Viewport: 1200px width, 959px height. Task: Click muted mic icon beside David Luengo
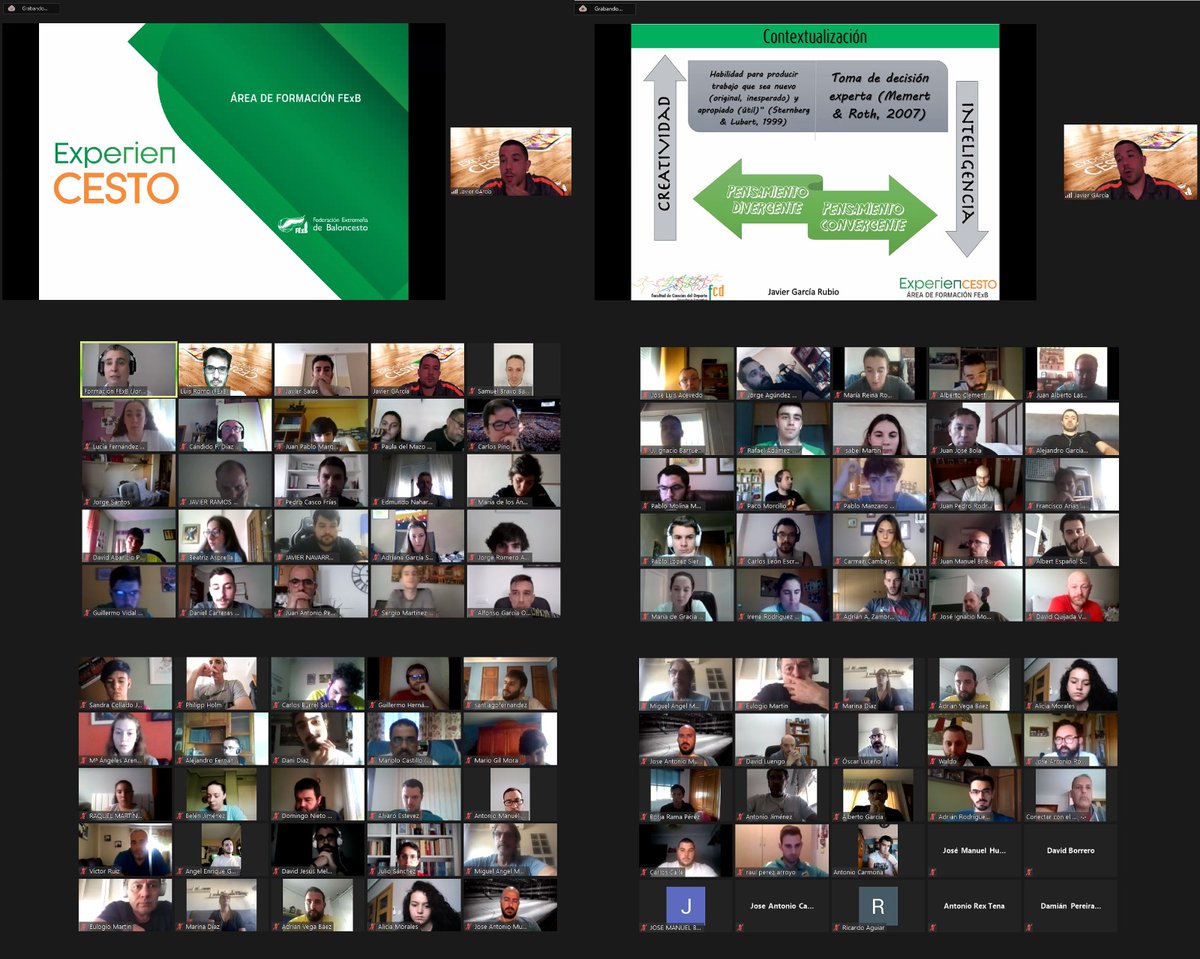(x=741, y=761)
